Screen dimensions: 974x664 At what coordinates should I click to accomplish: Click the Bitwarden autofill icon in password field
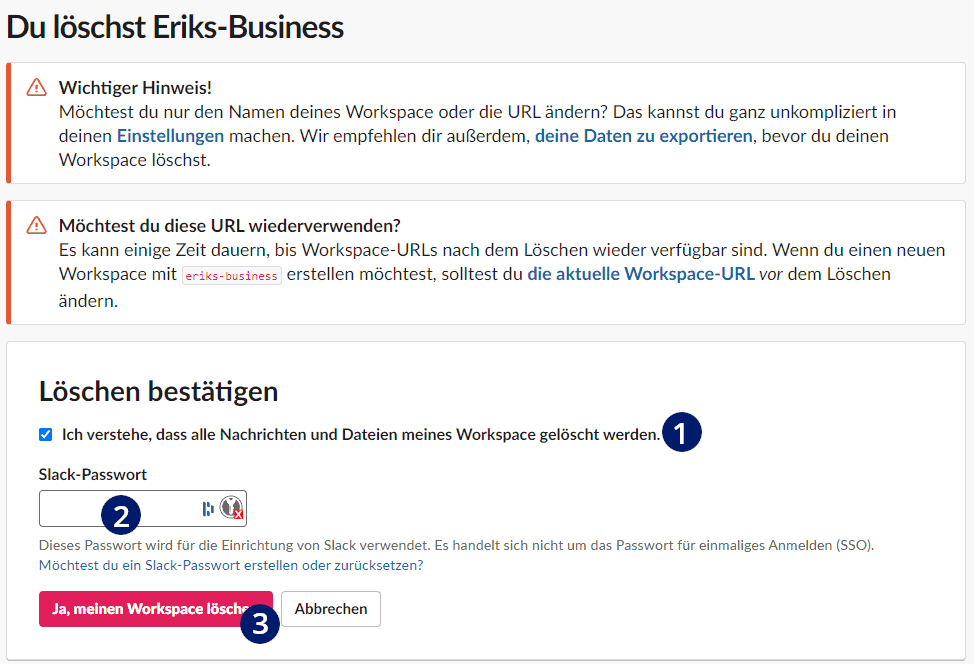pos(208,509)
